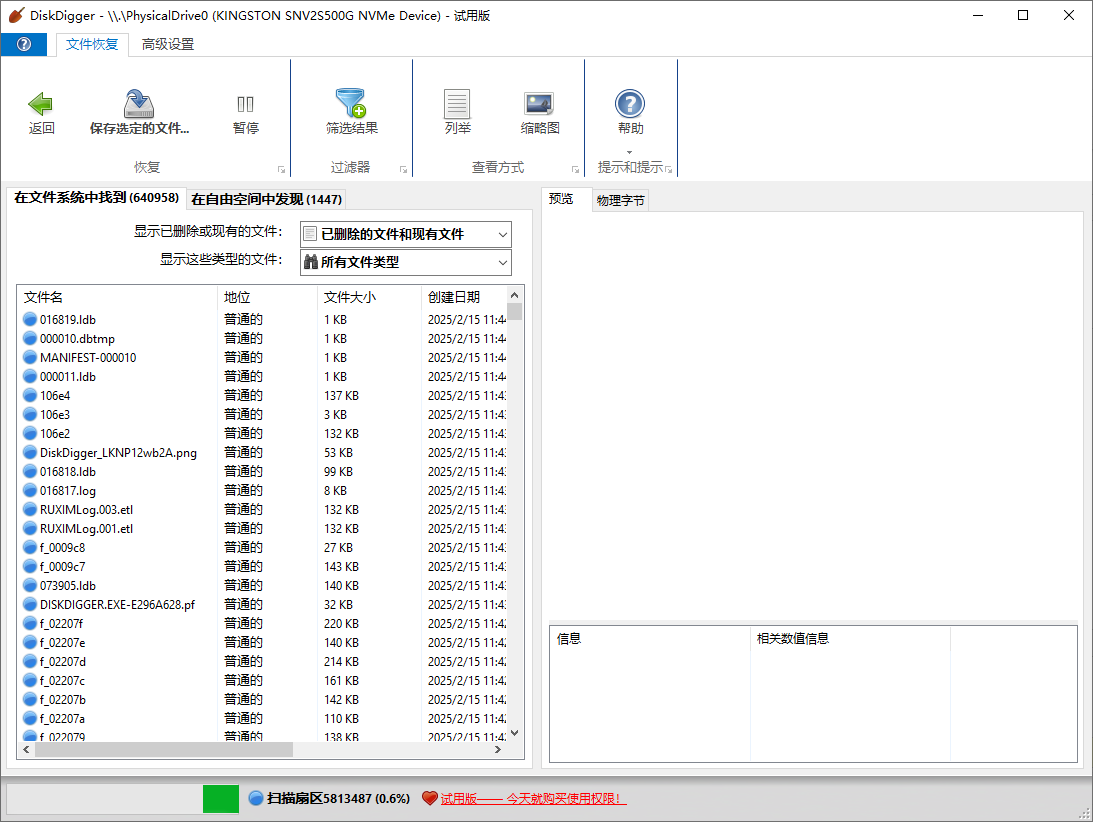Pause the scan with 暂停 button

coord(245,113)
